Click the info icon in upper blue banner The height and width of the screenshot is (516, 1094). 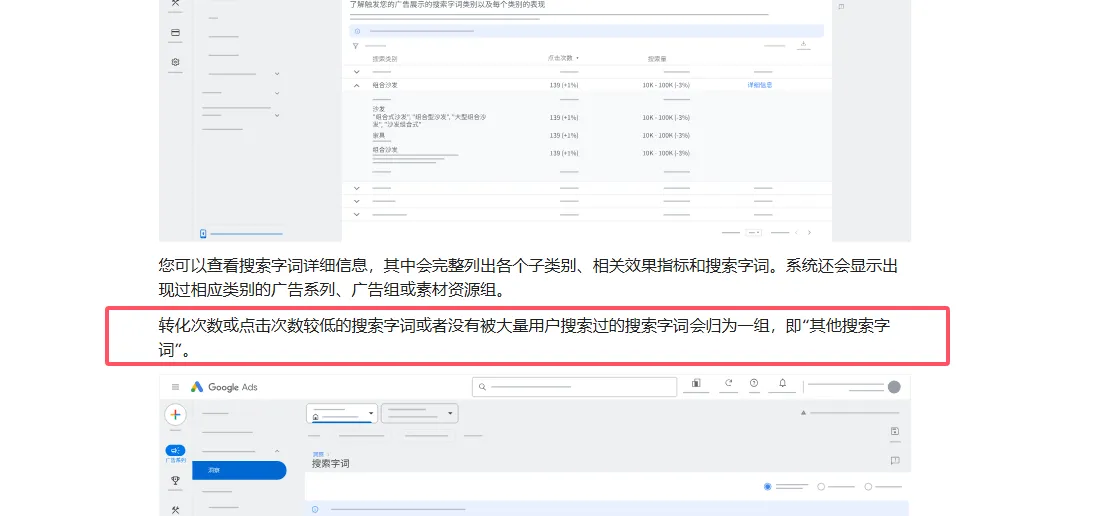357,31
